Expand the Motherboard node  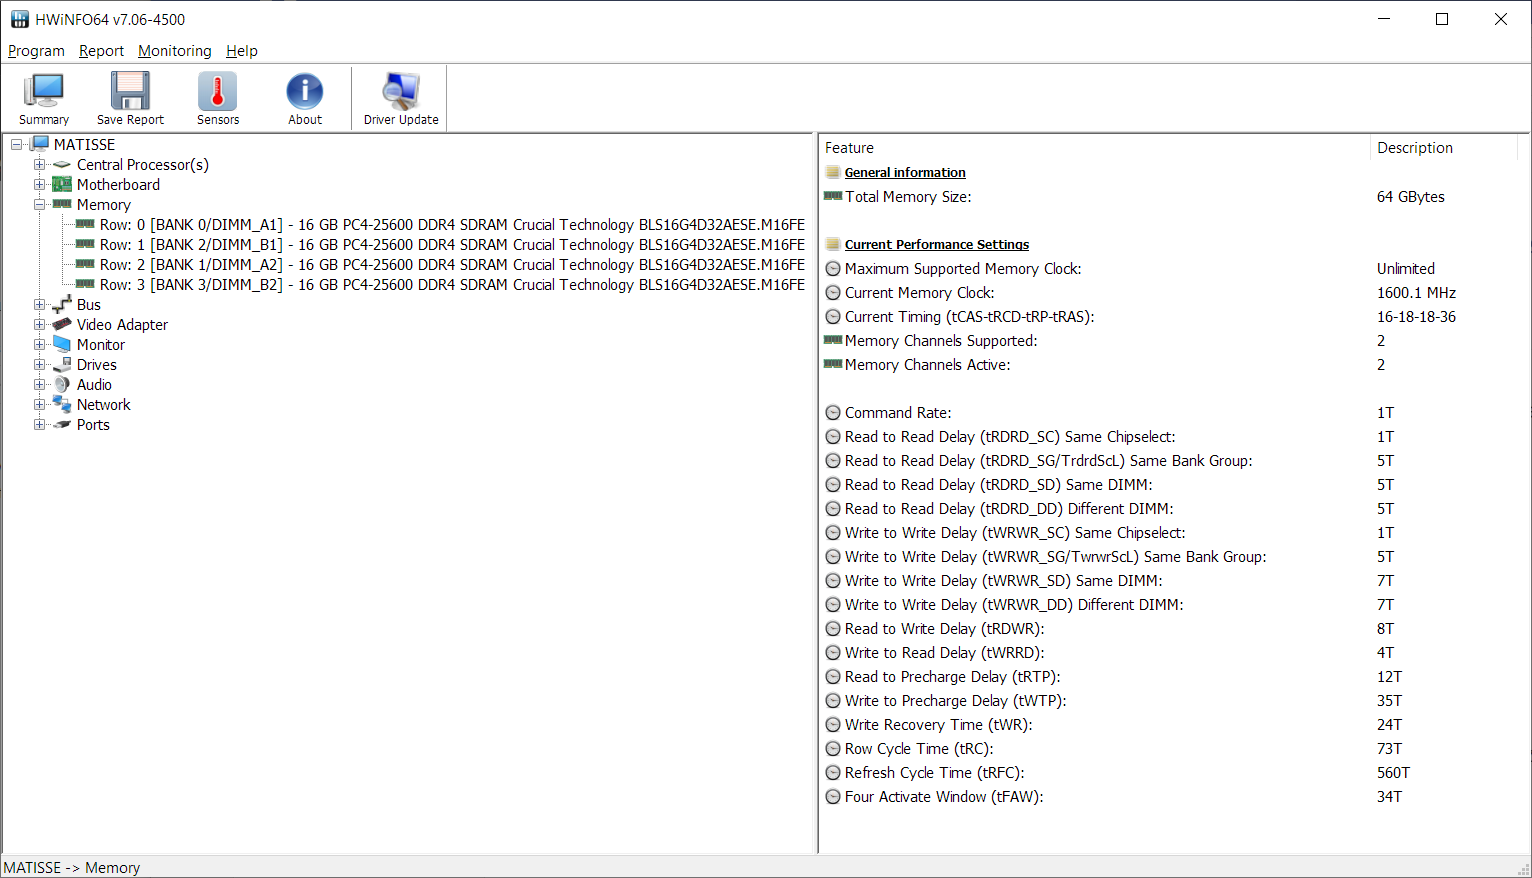click(x=39, y=184)
